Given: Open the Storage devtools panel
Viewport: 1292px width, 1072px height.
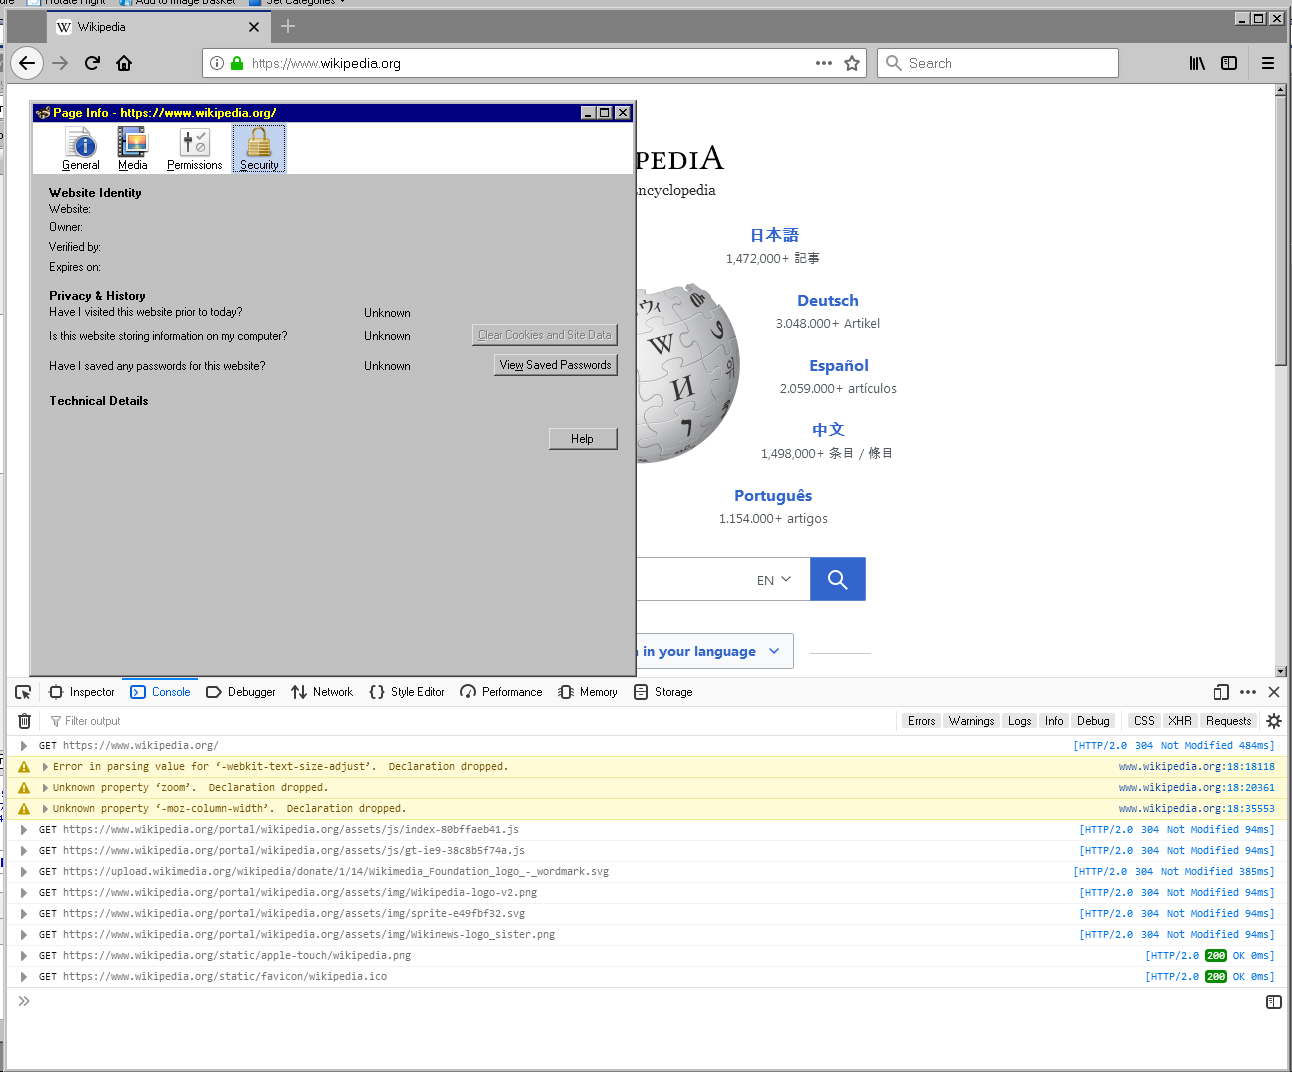Looking at the screenshot, I should [663, 692].
